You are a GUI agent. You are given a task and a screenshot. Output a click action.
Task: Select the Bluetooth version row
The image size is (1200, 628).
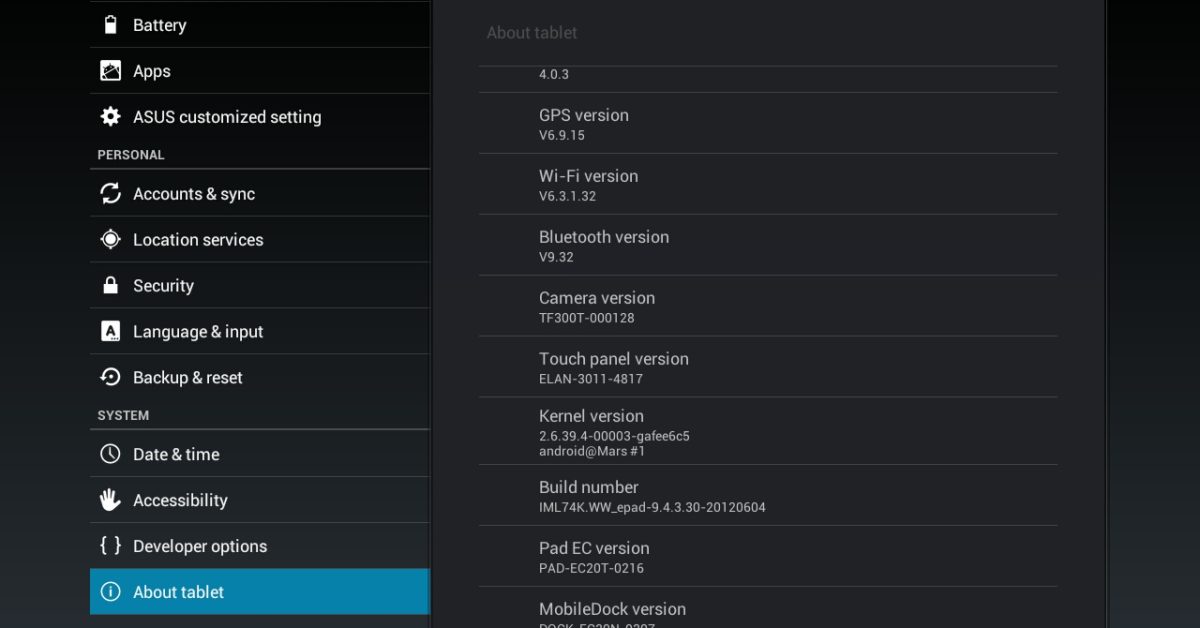tap(767, 246)
